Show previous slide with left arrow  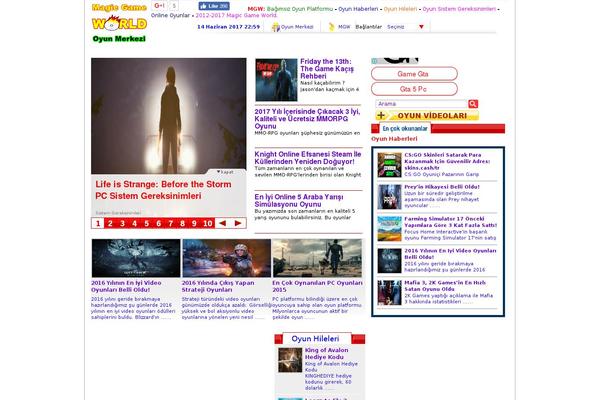click(222, 223)
